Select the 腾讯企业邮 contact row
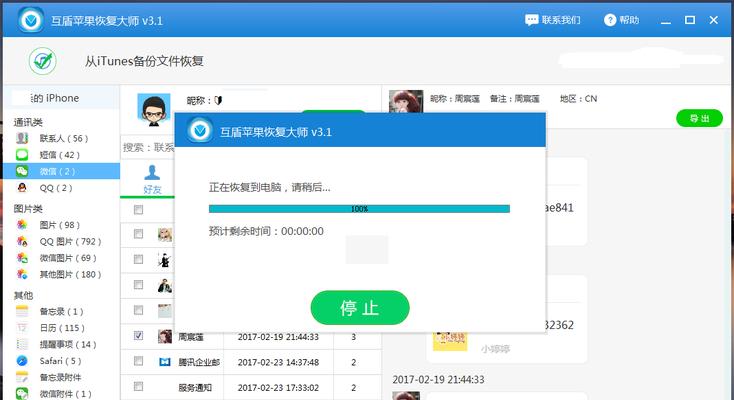The height and width of the screenshot is (400, 734). (x=251, y=362)
